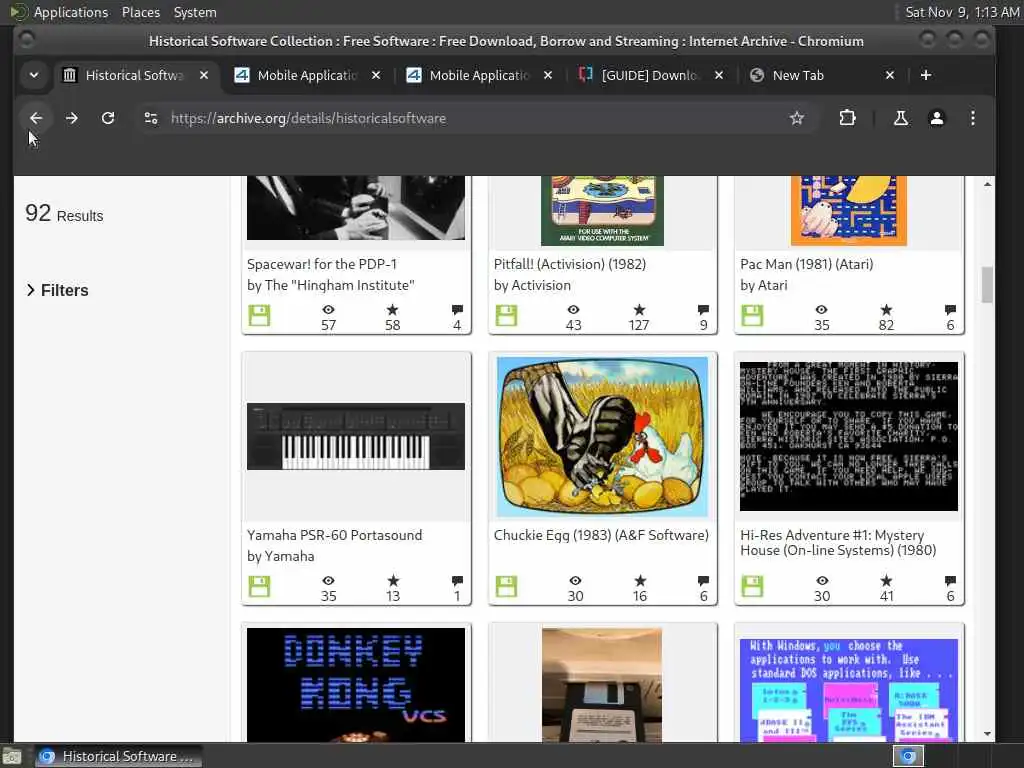Open Yamaha PSR-60 Portasound title
Image resolution: width=1024 pixels, height=768 pixels.
(334, 535)
